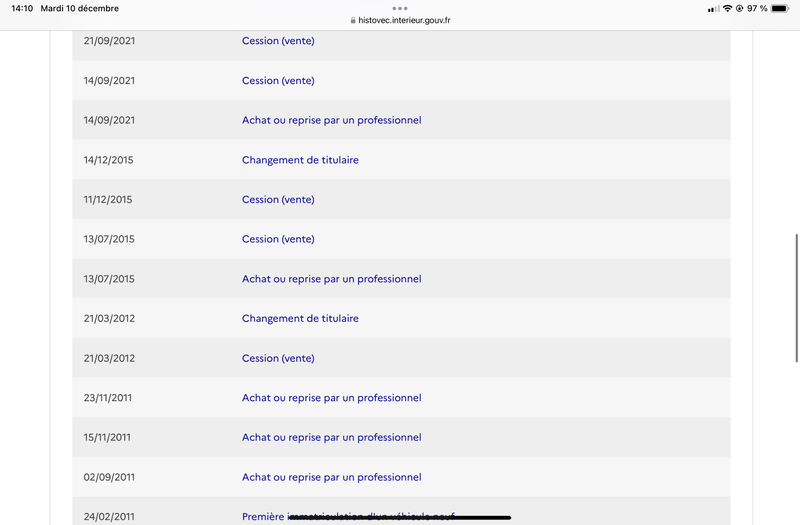Viewport: 800px width, 525px height.
Task: Open the Changement de titulaire entry dated 21/03/2012
Action: point(300,318)
